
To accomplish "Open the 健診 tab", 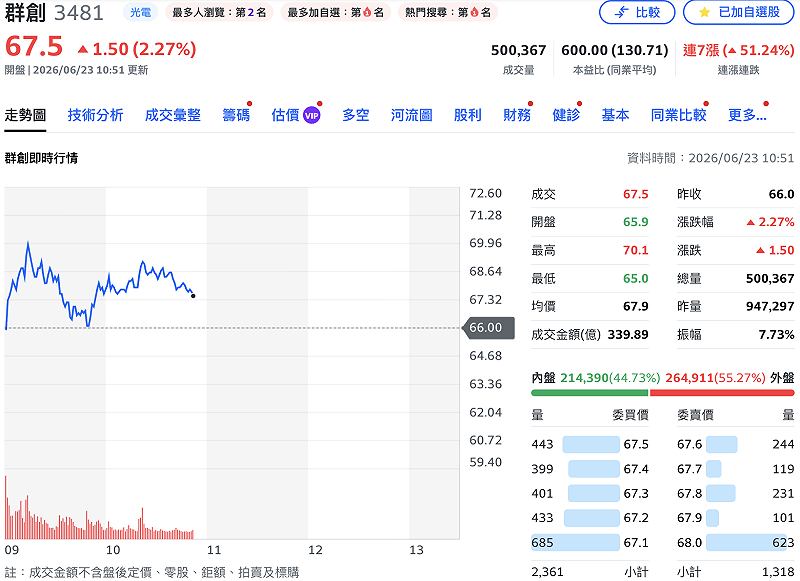I will pos(566,115).
